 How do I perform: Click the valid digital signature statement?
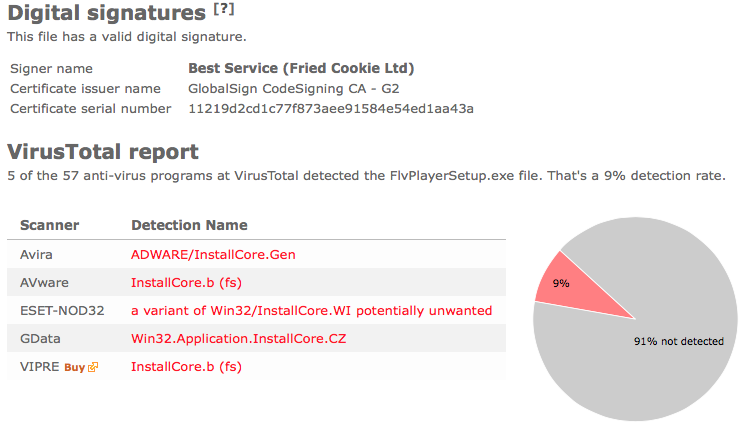pyautogui.click(x=126, y=37)
